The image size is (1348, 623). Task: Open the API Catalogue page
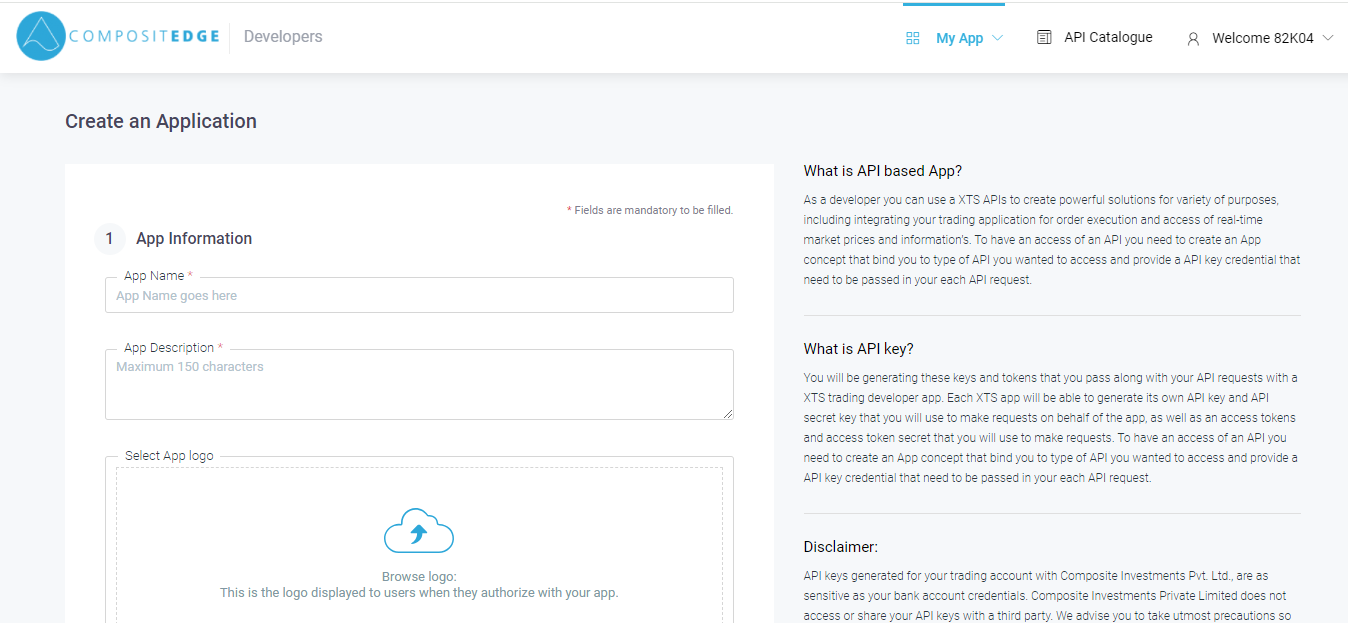pos(1108,37)
